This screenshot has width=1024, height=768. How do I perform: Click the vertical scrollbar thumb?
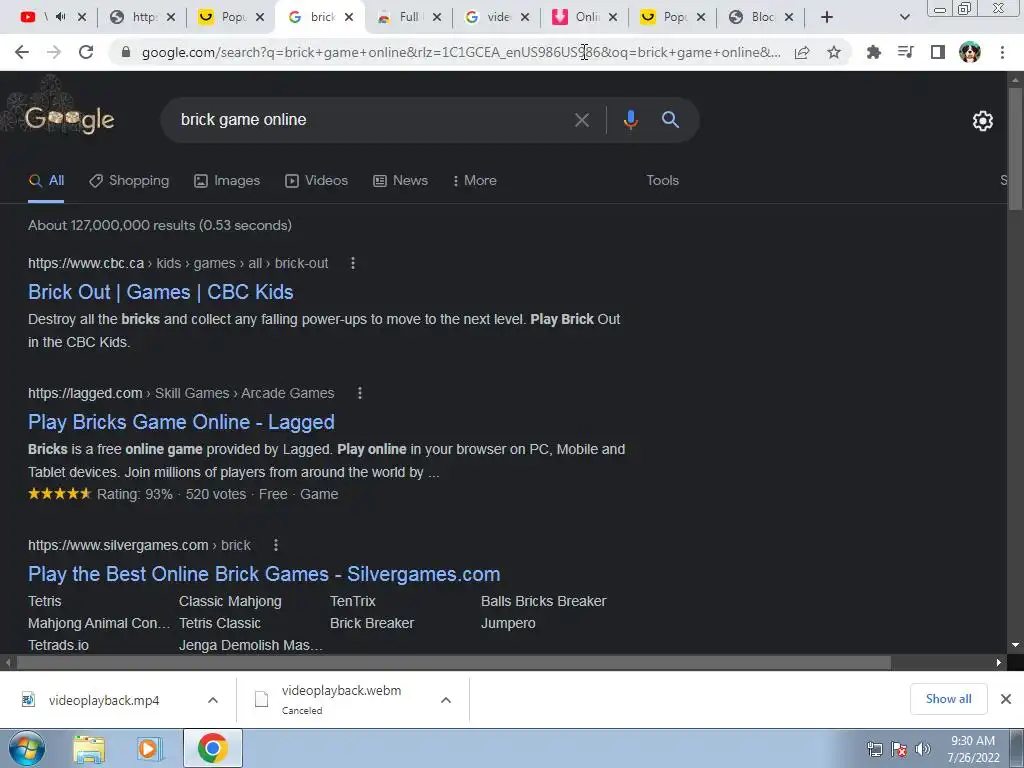click(x=1016, y=149)
